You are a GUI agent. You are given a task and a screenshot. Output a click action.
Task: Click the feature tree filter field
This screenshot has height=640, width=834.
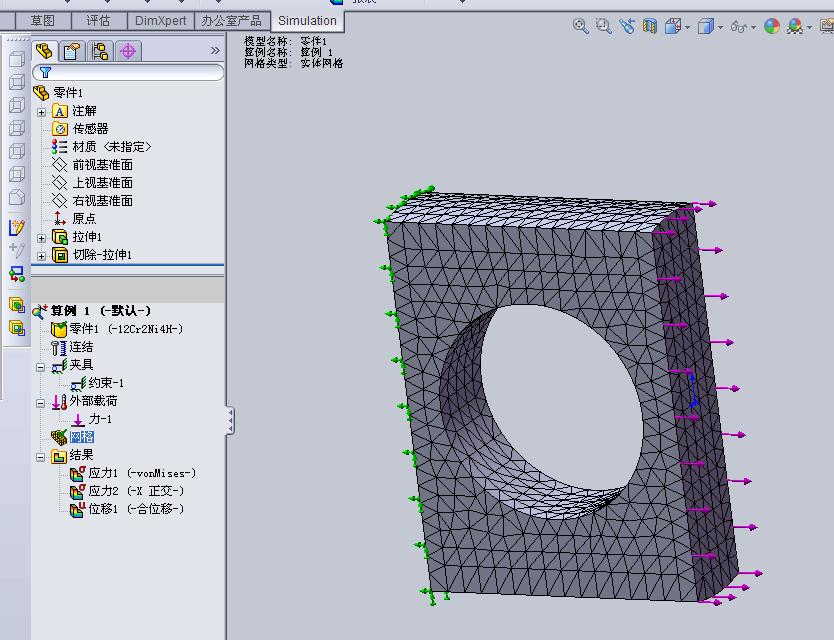click(128, 72)
